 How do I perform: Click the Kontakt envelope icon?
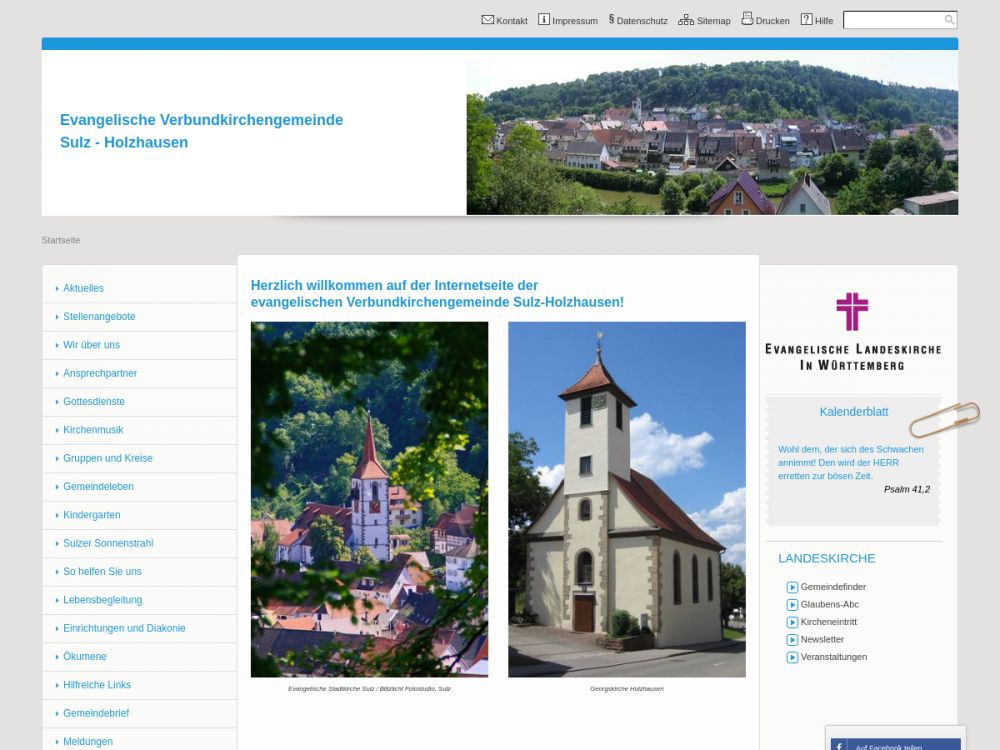click(x=488, y=20)
